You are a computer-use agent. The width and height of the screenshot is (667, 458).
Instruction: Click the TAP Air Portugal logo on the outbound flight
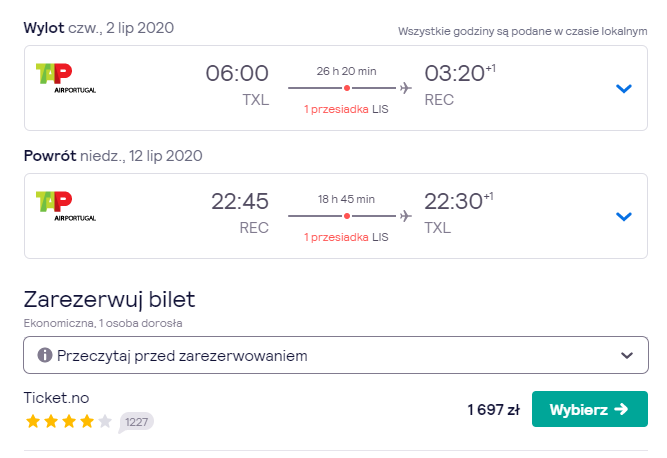[66, 78]
